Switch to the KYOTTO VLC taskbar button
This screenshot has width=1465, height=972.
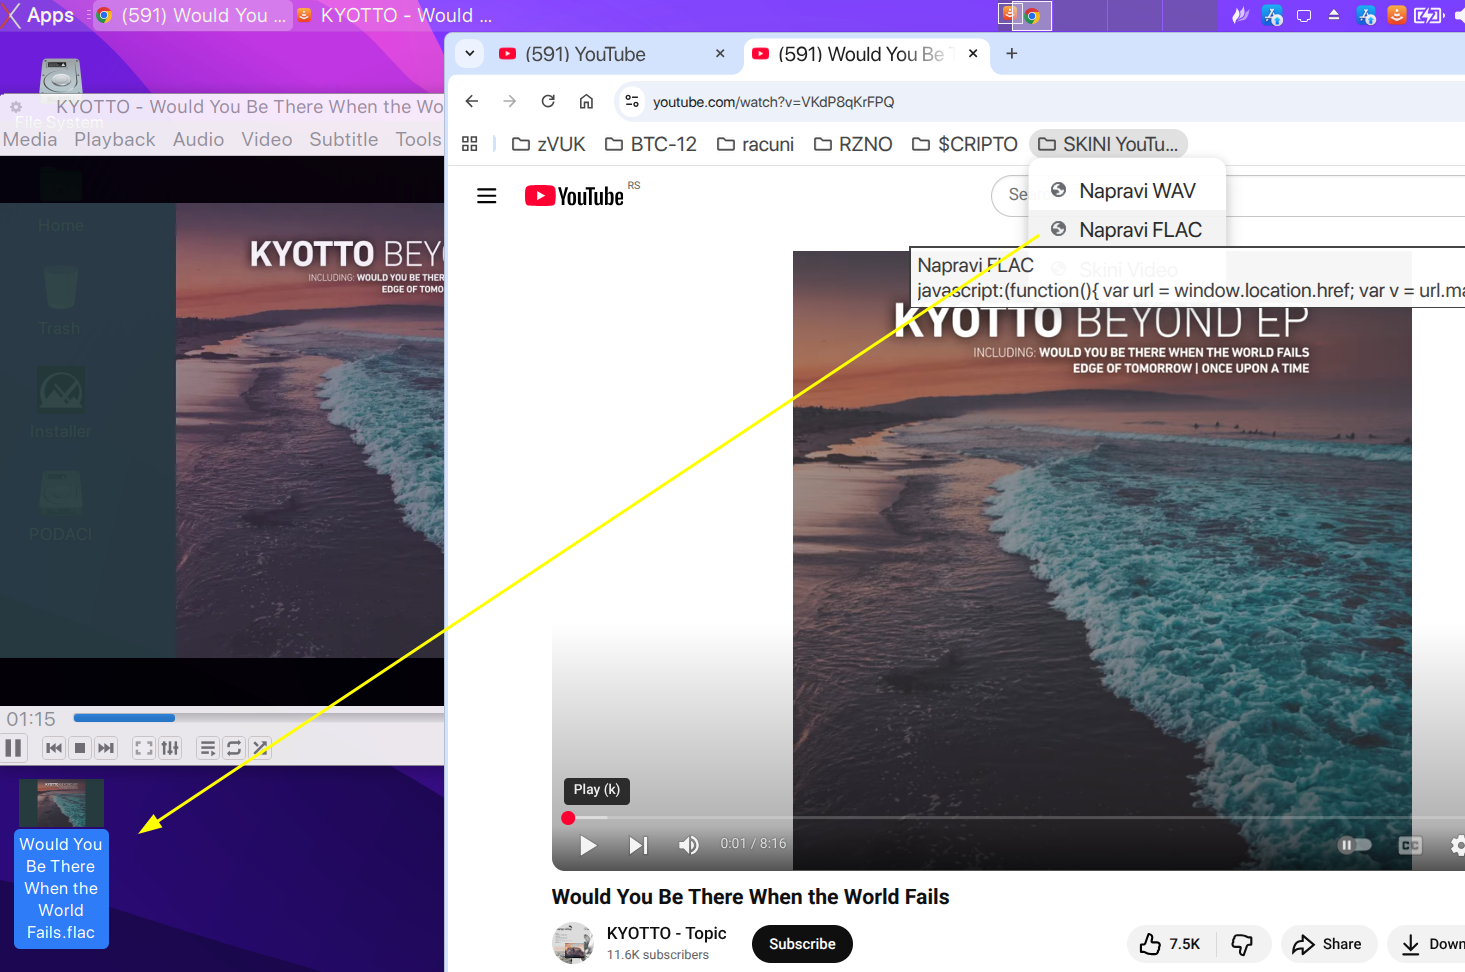pos(395,15)
